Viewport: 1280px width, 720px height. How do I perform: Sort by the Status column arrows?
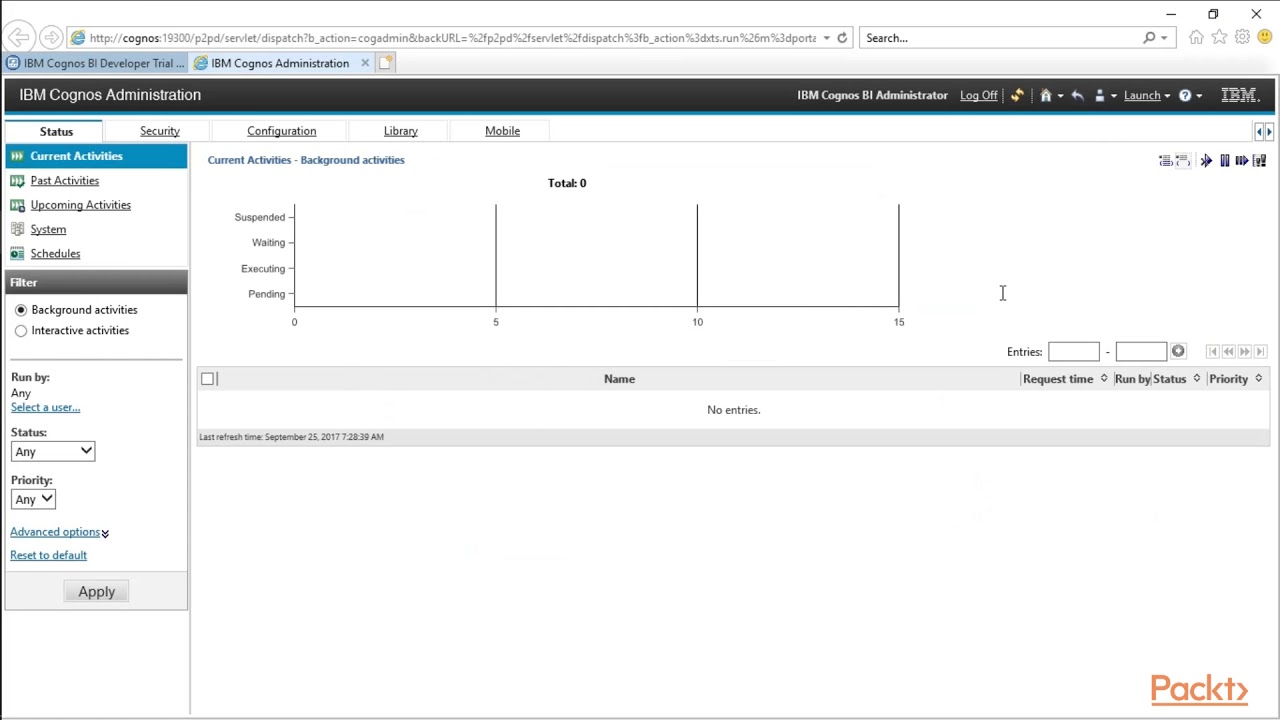tap(1196, 379)
